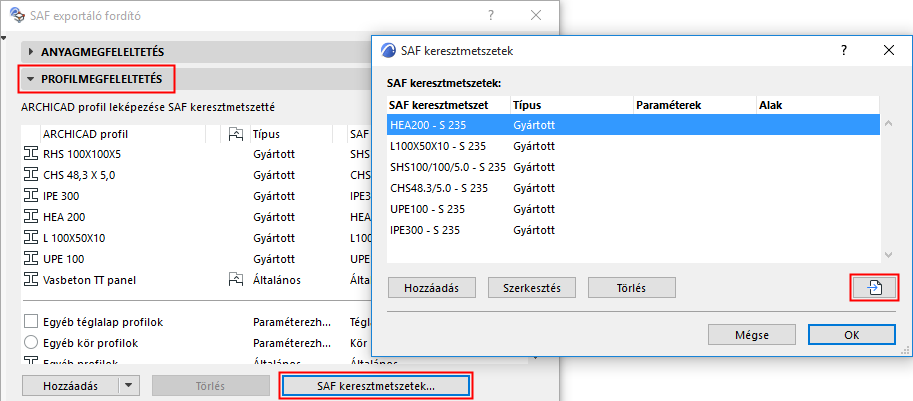Select the UPE100 - S 235 row

point(633,209)
